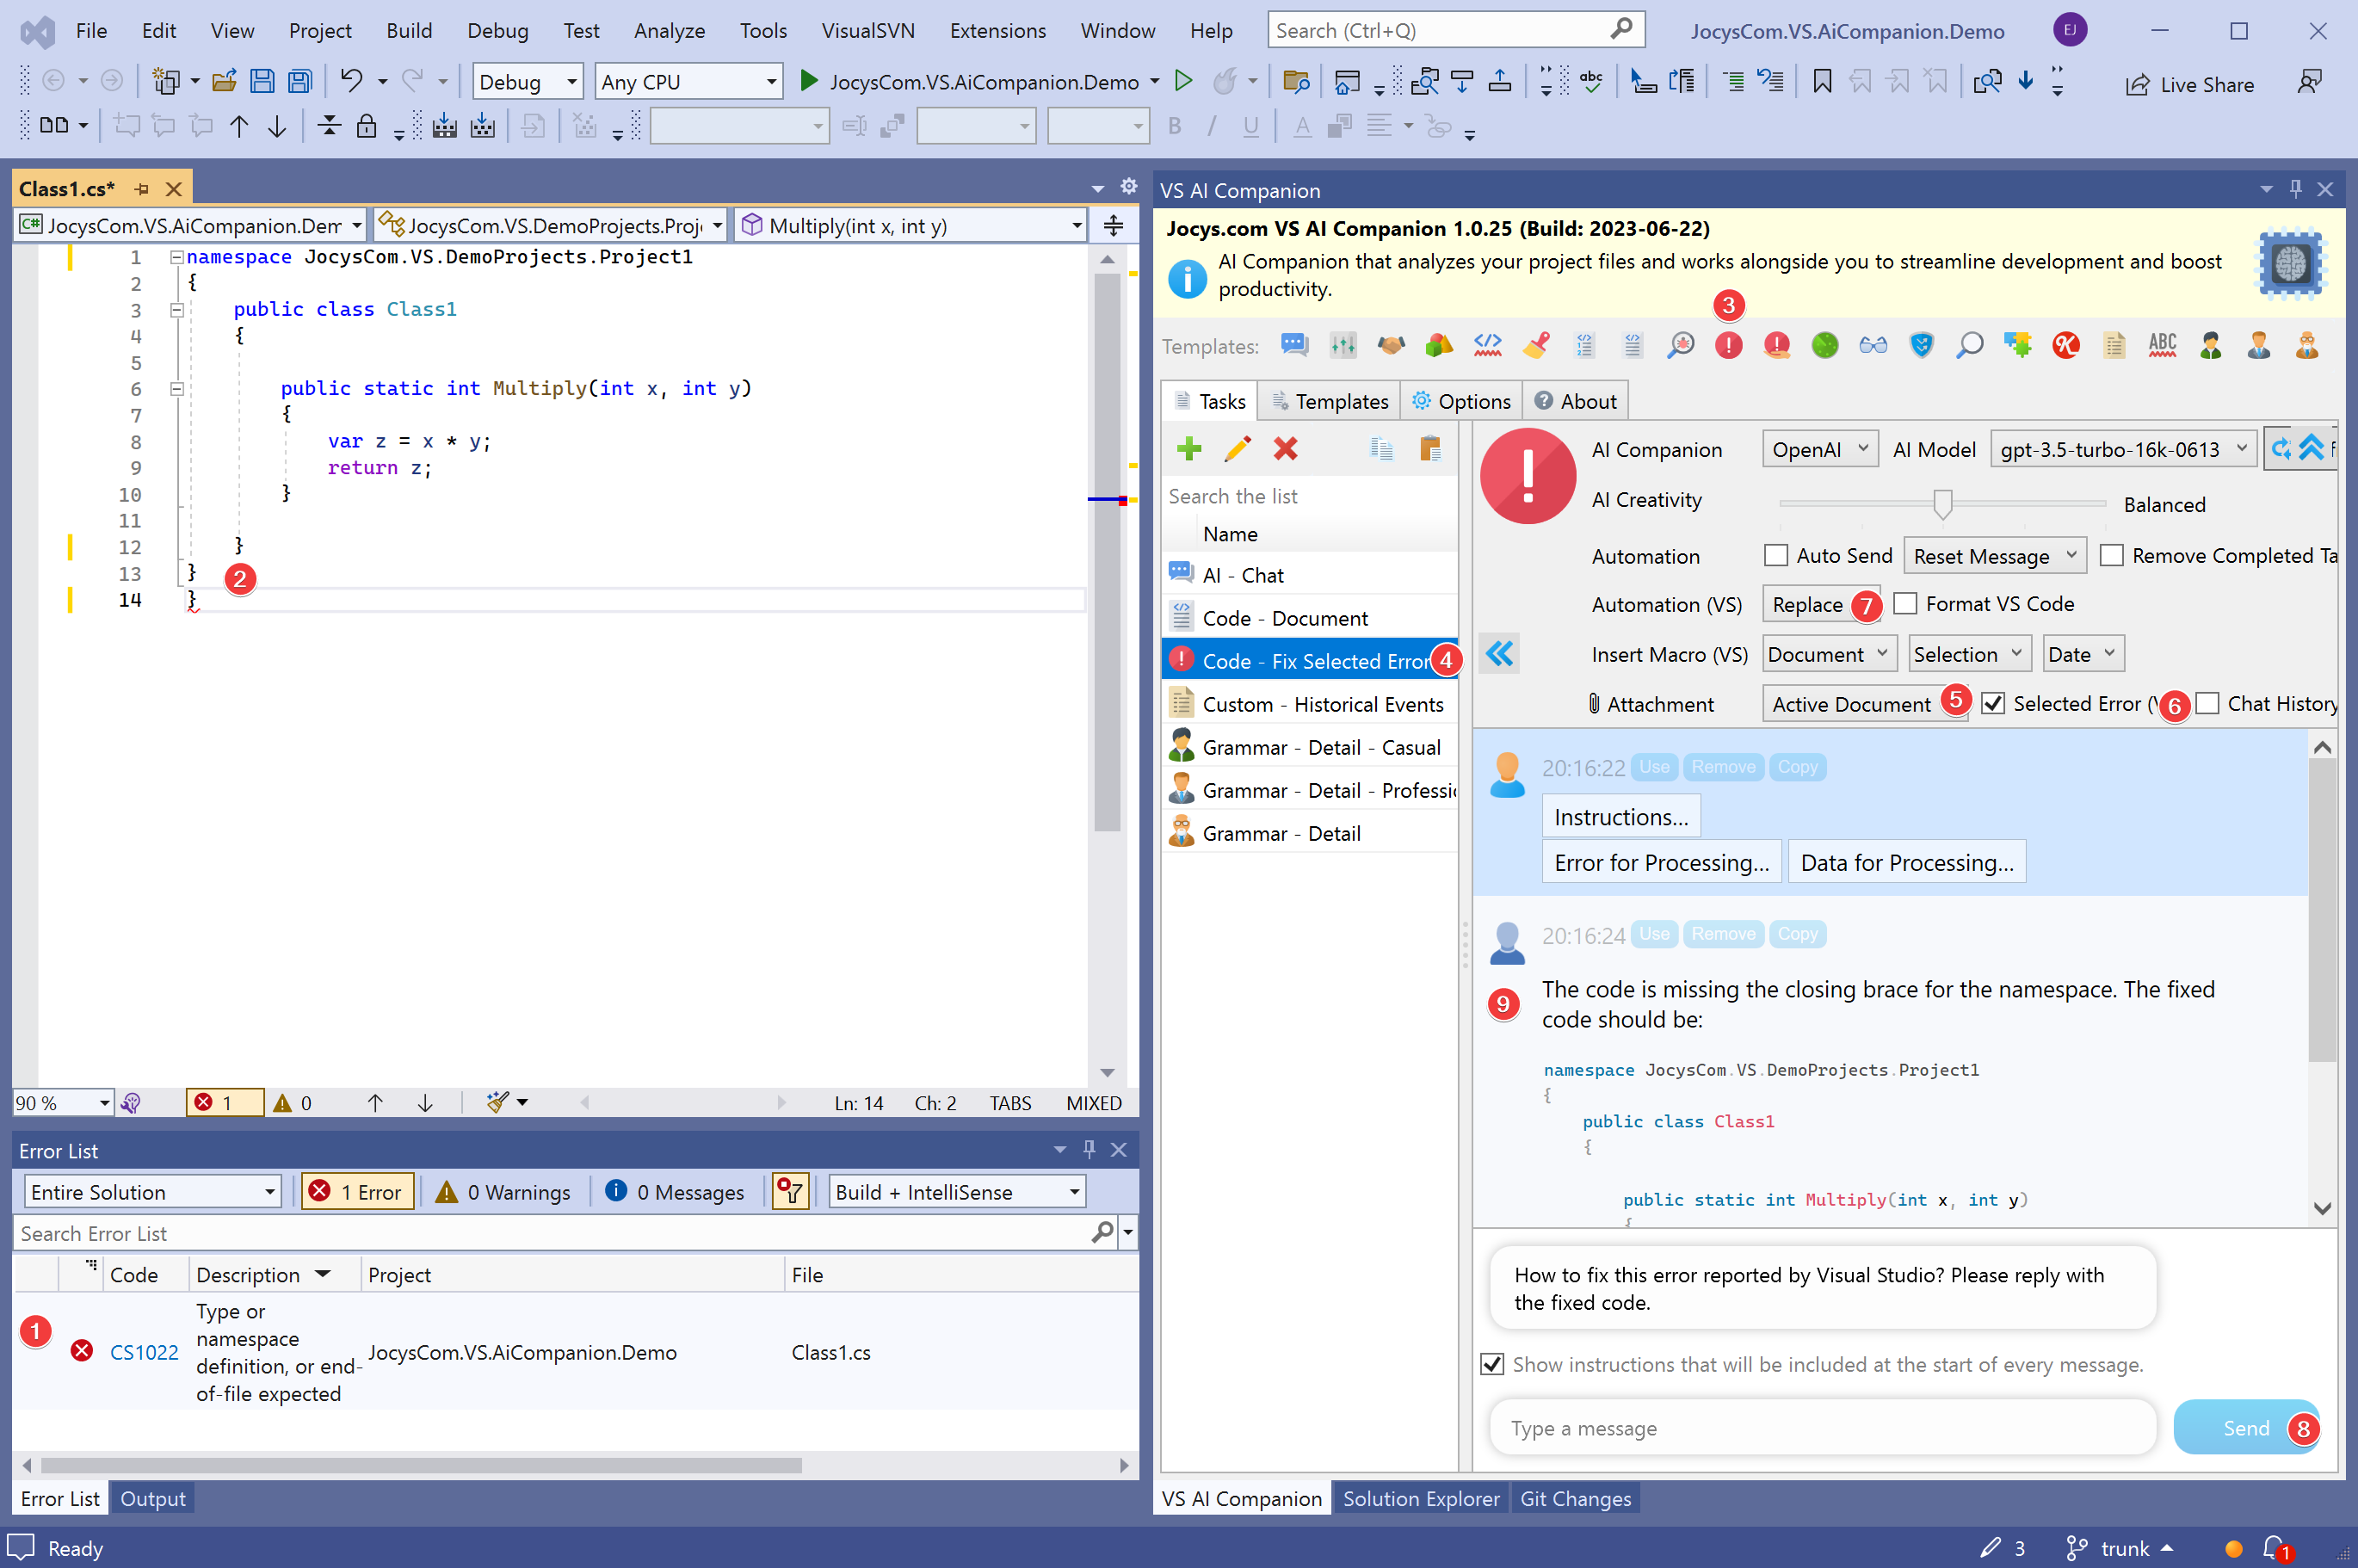The height and width of the screenshot is (1568, 2358).
Task: Expand the Any CPU platform dropdown
Action: click(x=689, y=82)
